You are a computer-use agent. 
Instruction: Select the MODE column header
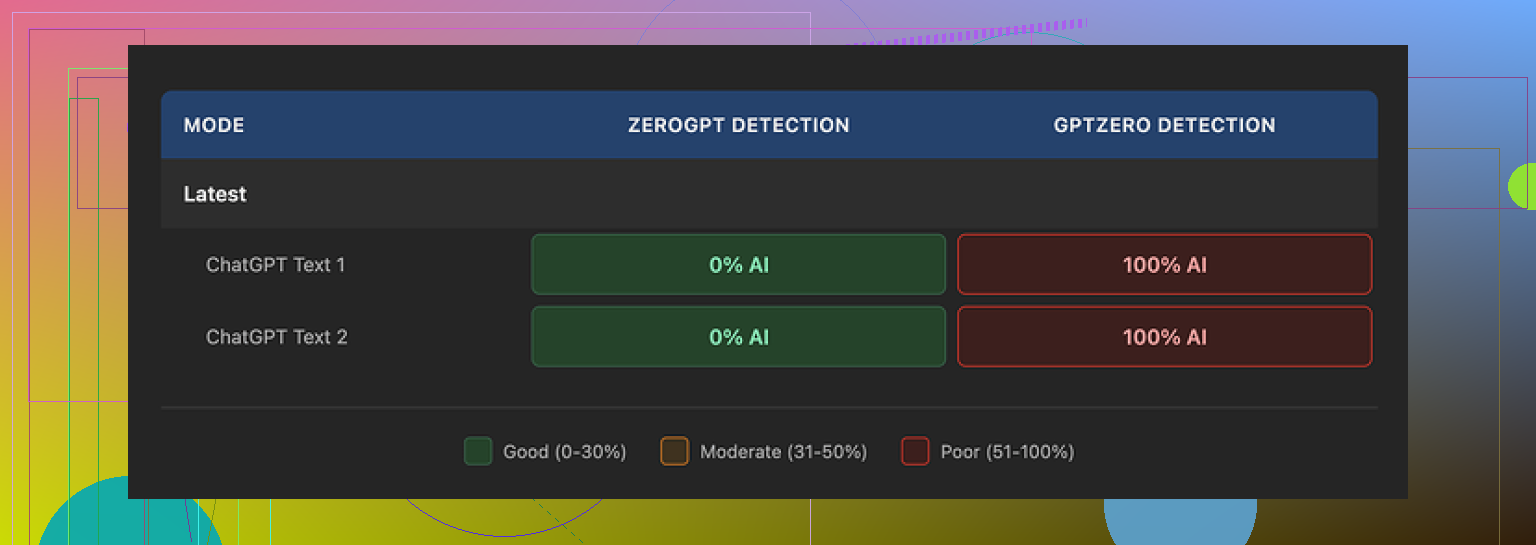(214, 125)
